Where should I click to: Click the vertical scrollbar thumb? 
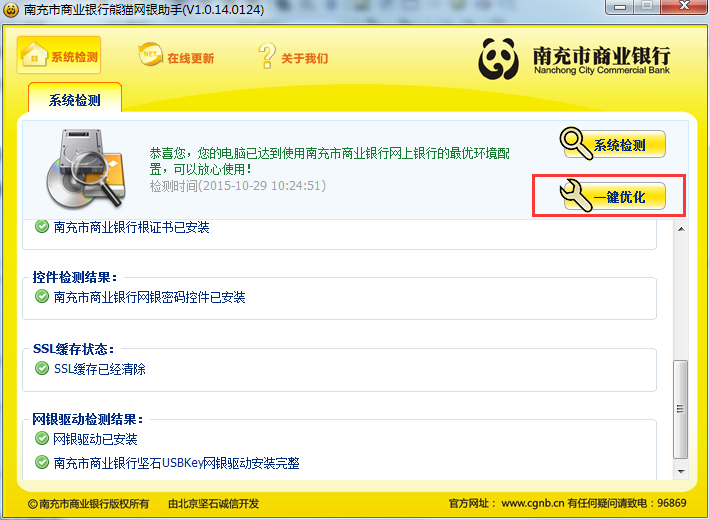(x=680, y=409)
